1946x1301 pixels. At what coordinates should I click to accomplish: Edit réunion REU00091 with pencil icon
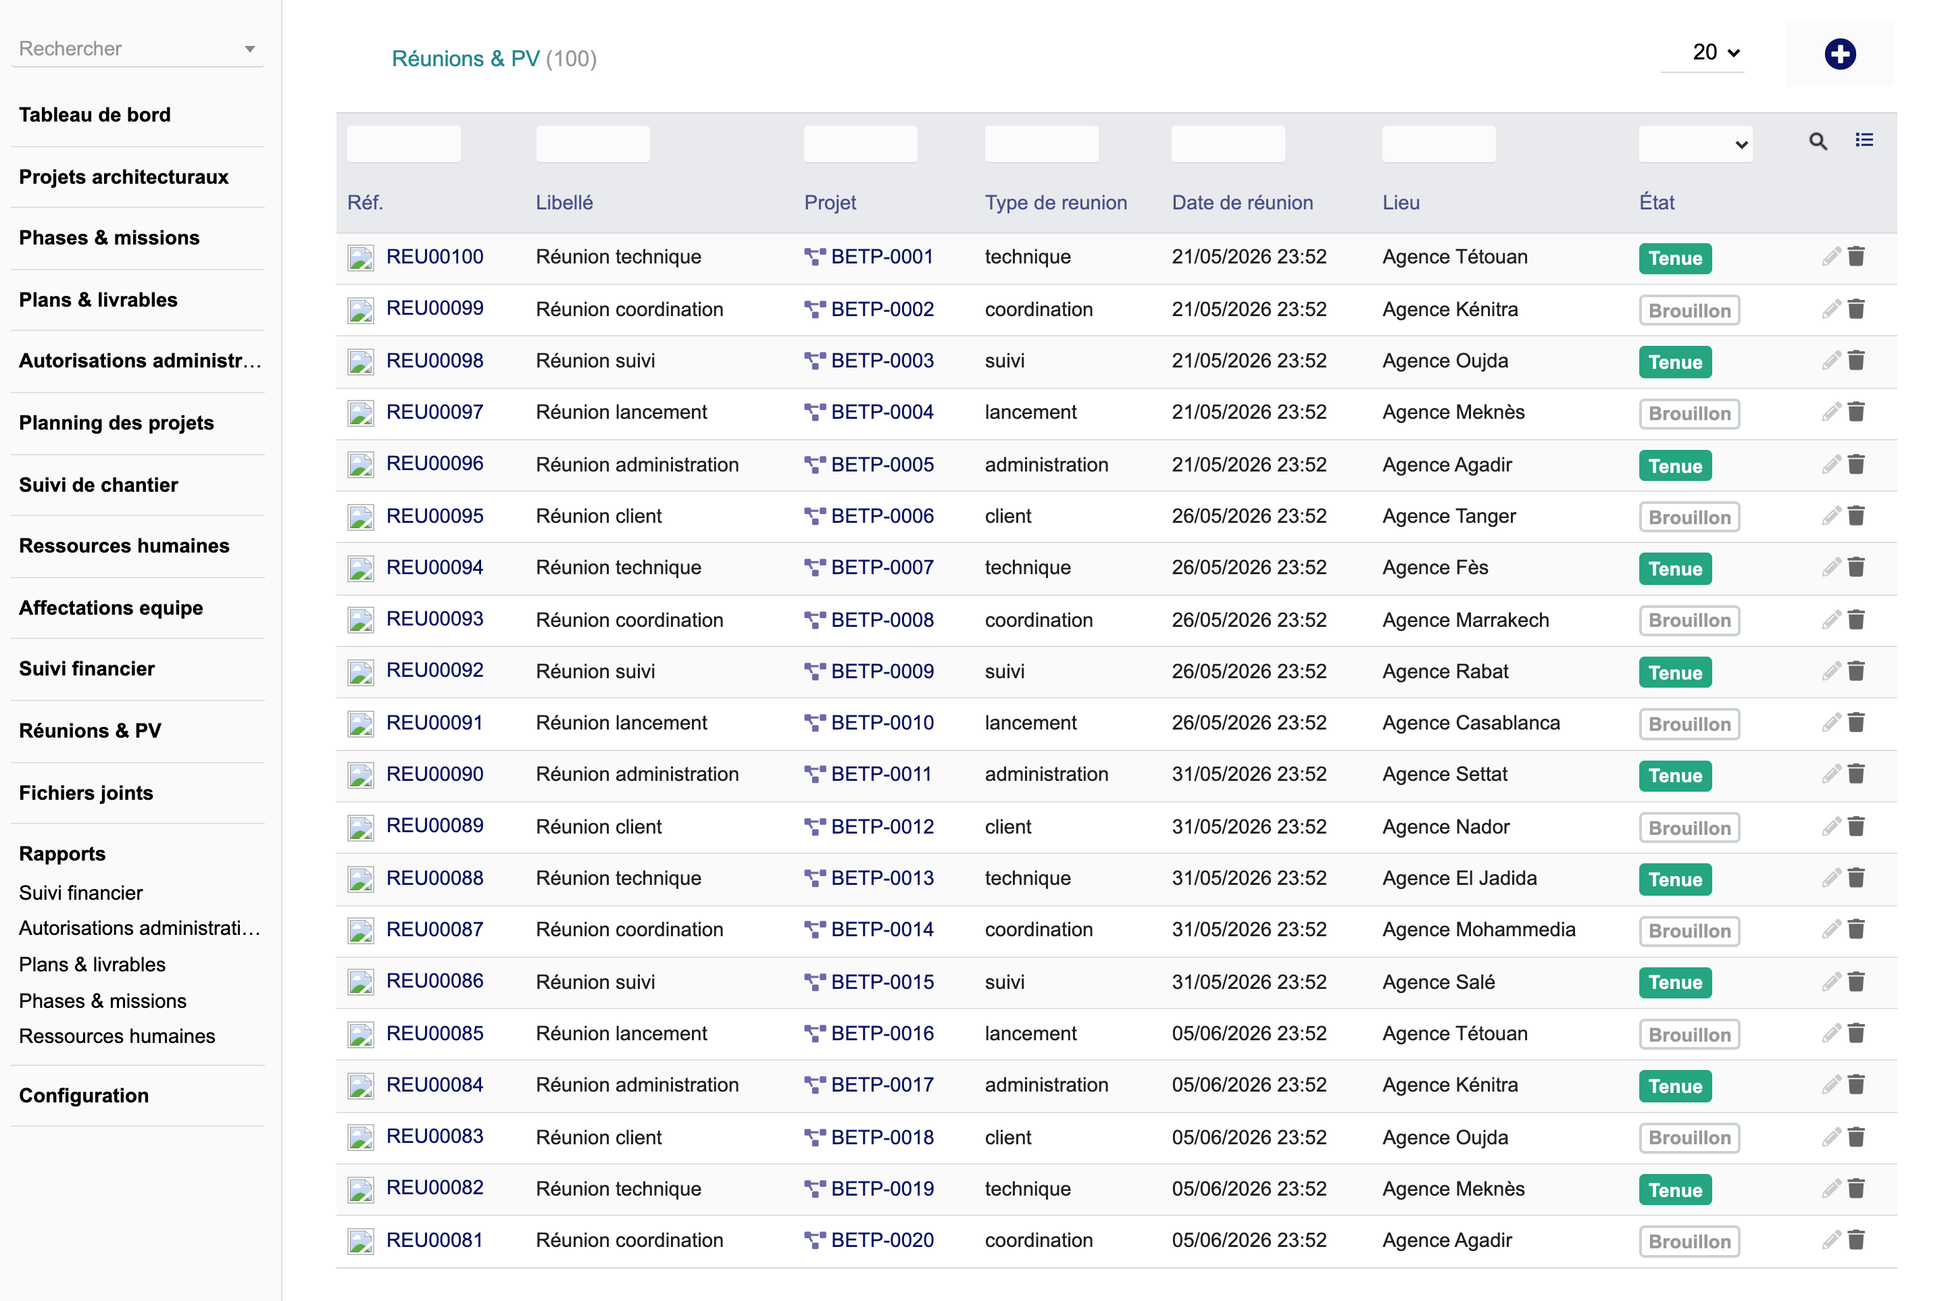(1831, 722)
